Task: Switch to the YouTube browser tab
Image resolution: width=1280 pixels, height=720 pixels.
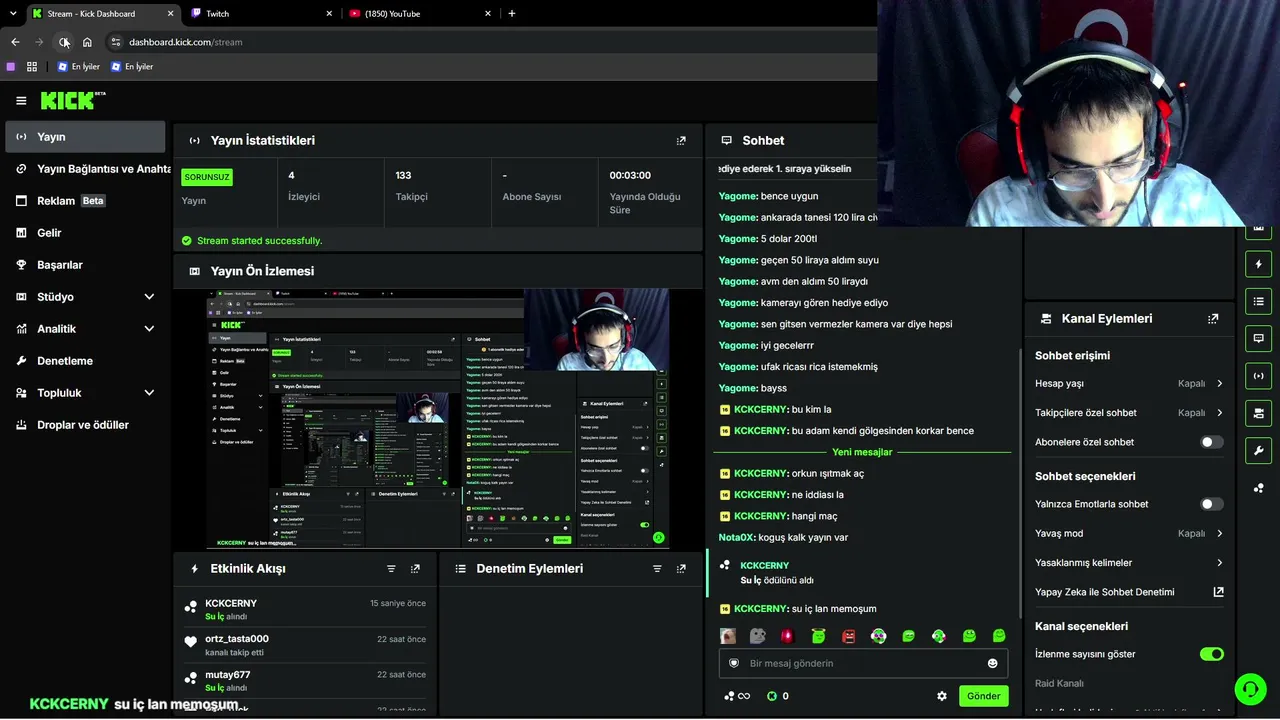Action: point(420,13)
